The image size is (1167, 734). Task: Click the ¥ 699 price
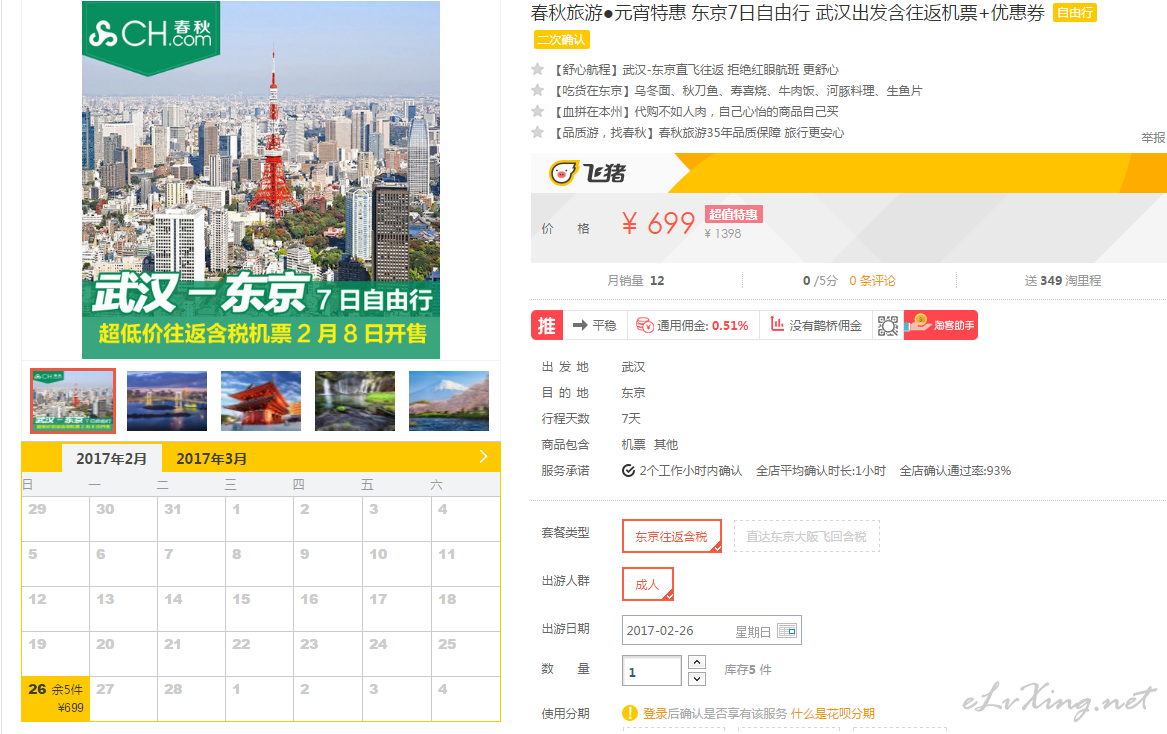(x=659, y=223)
